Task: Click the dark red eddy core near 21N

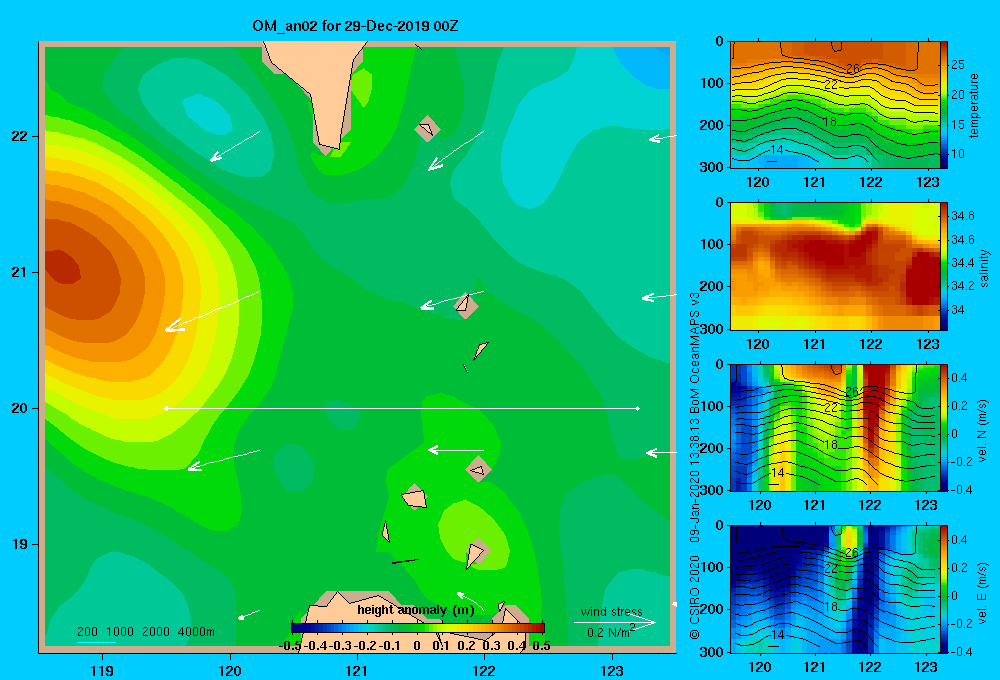Action: (62, 267)
